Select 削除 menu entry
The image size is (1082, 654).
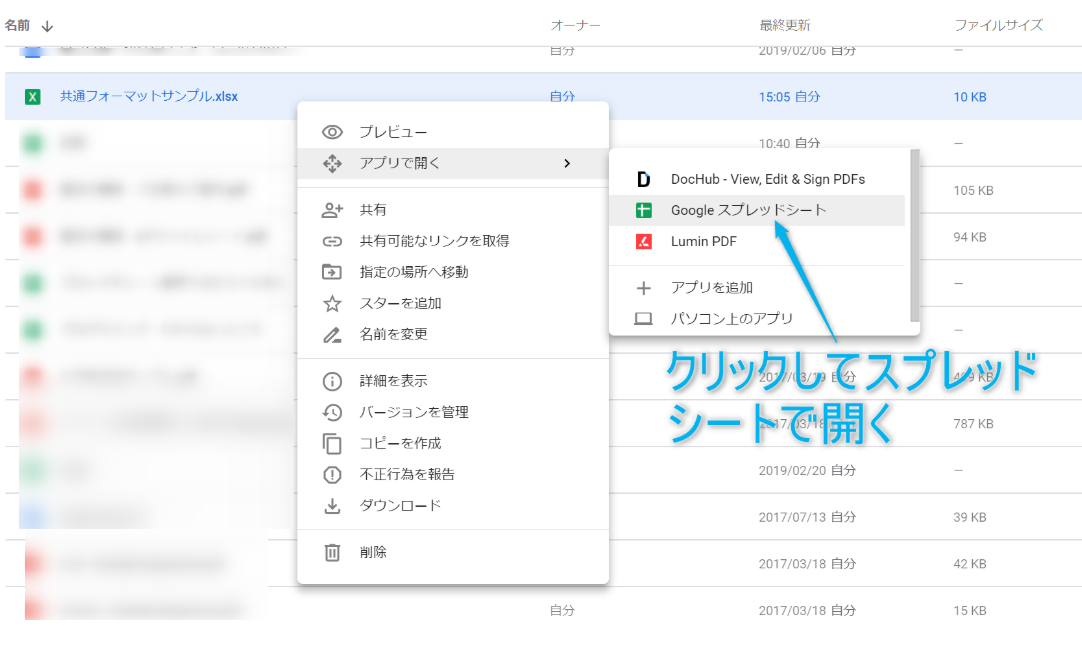[x=453, y=552]
